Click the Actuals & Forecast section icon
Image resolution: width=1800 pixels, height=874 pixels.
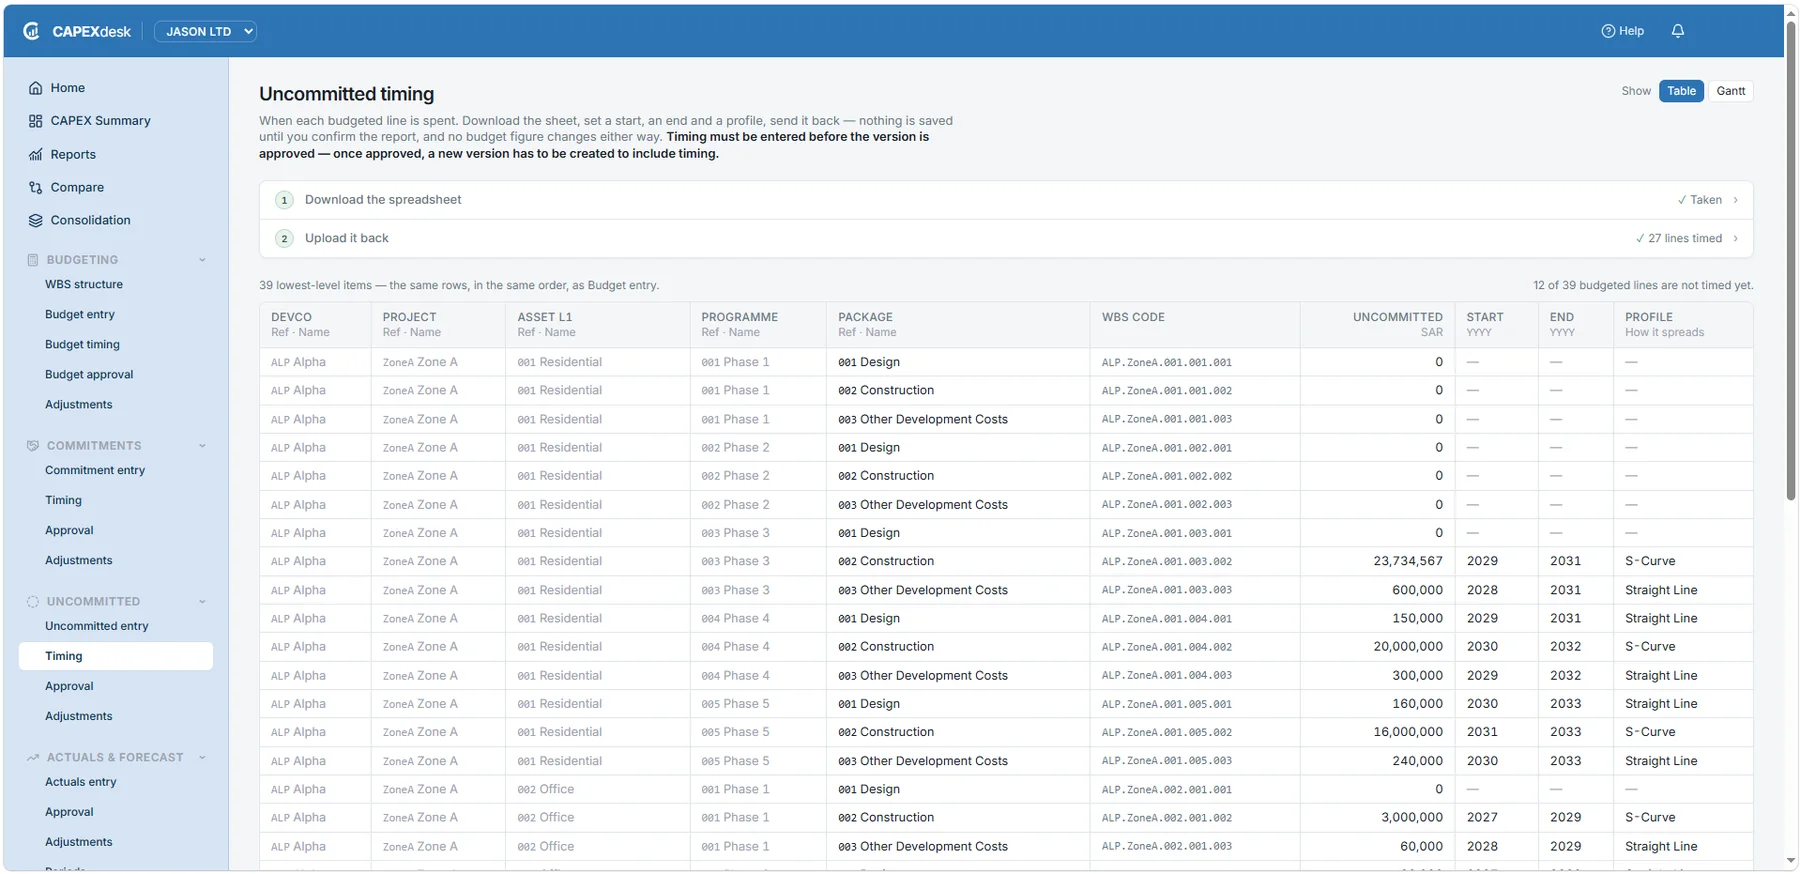click(33, 758)
